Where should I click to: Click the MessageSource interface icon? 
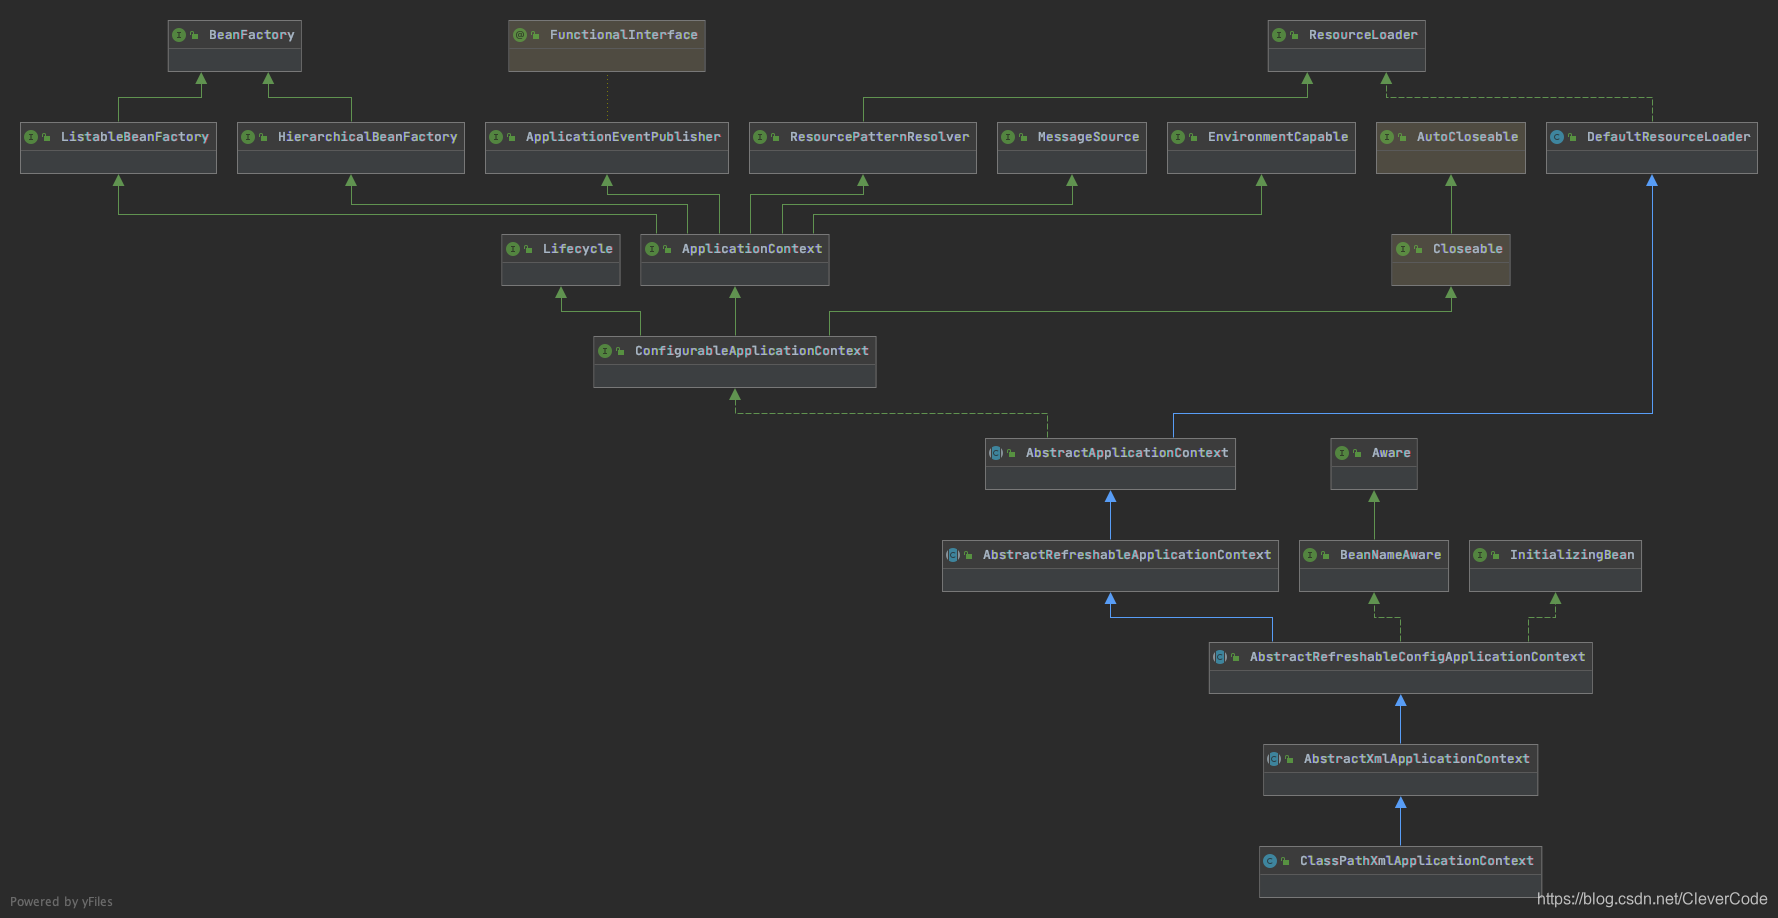(x=1008, y=137)
